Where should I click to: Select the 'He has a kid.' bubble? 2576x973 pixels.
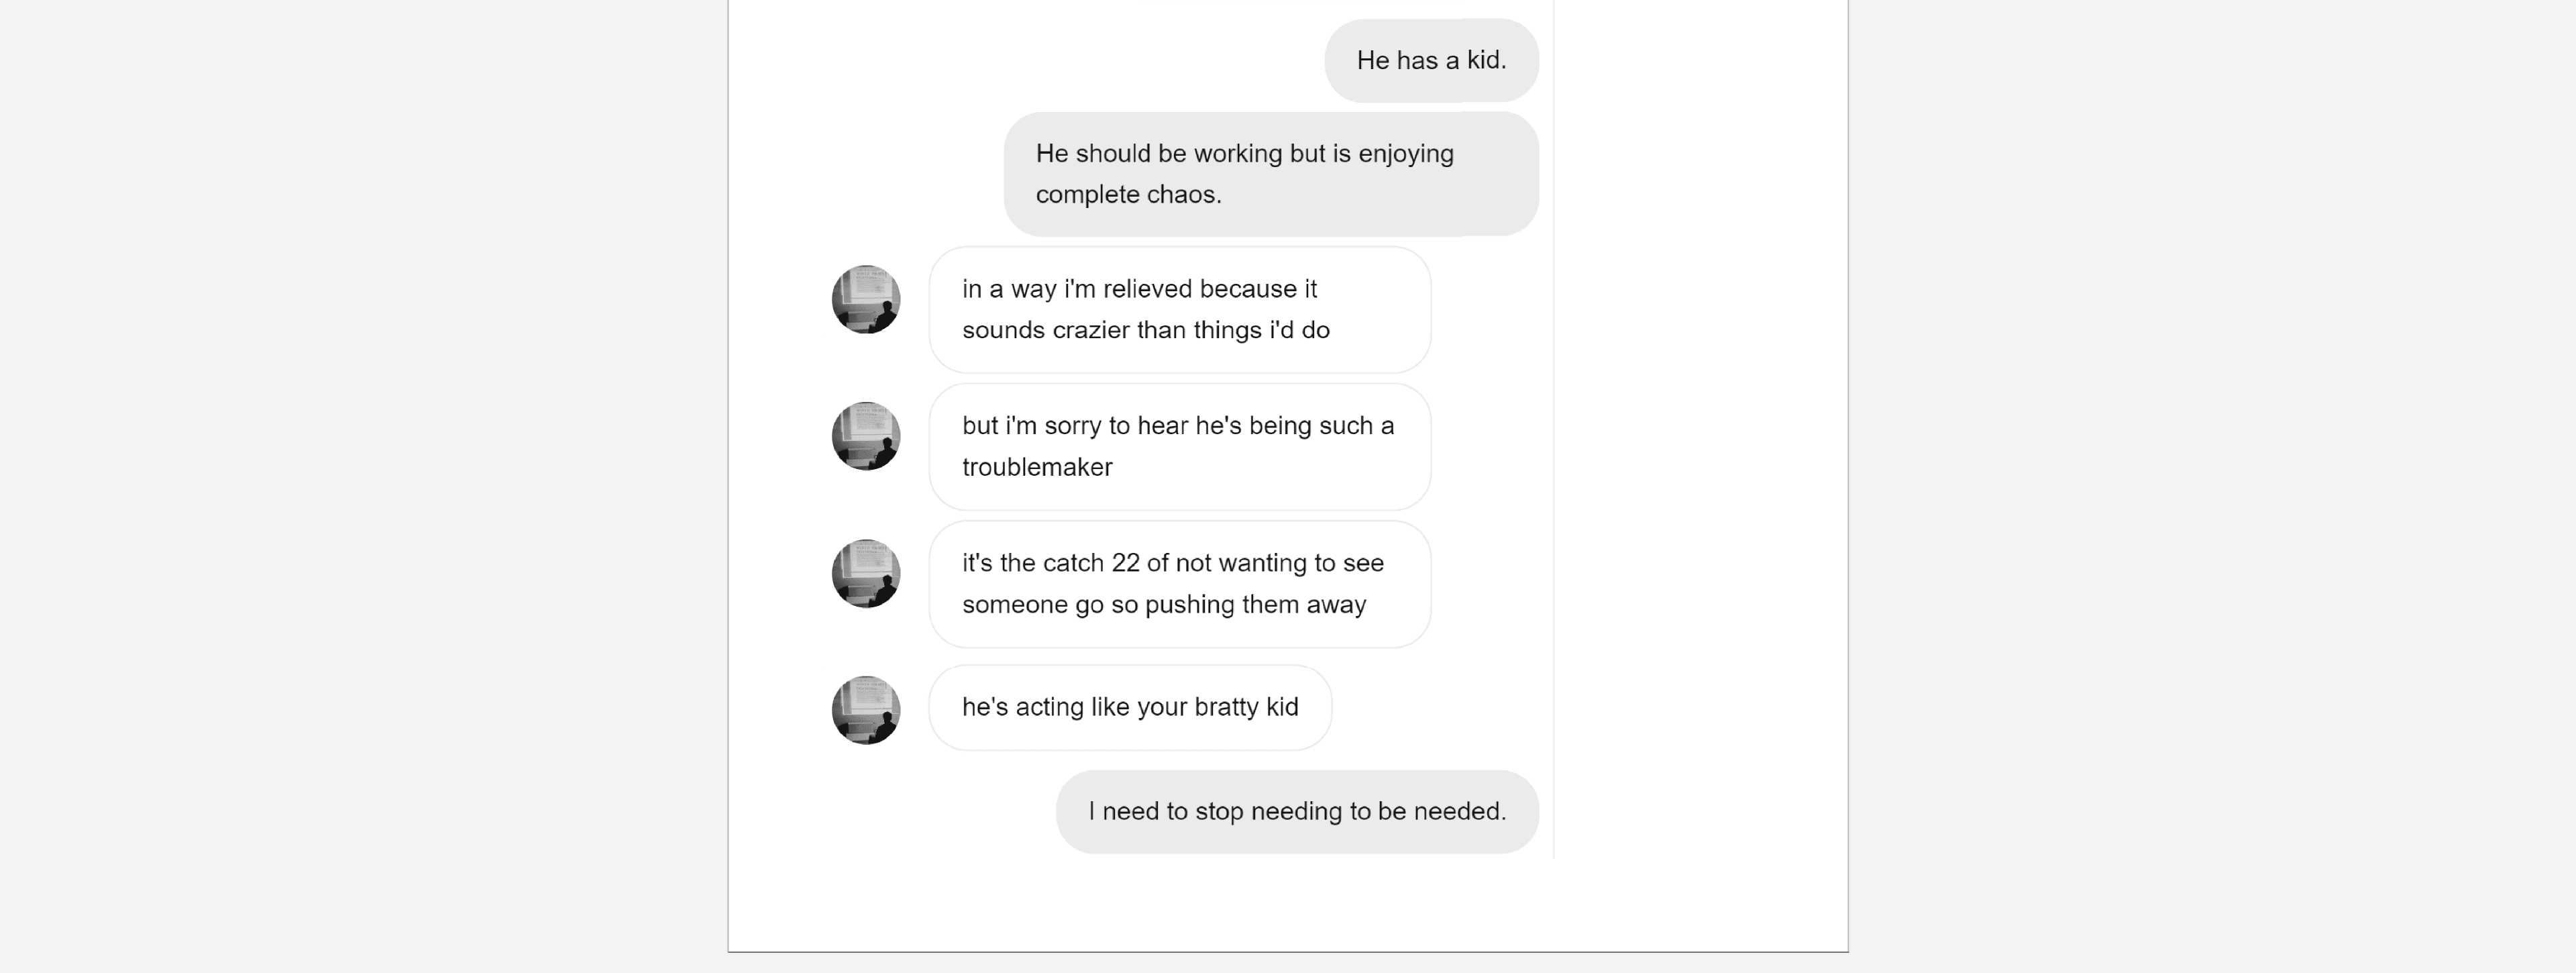coord(1431,60)
